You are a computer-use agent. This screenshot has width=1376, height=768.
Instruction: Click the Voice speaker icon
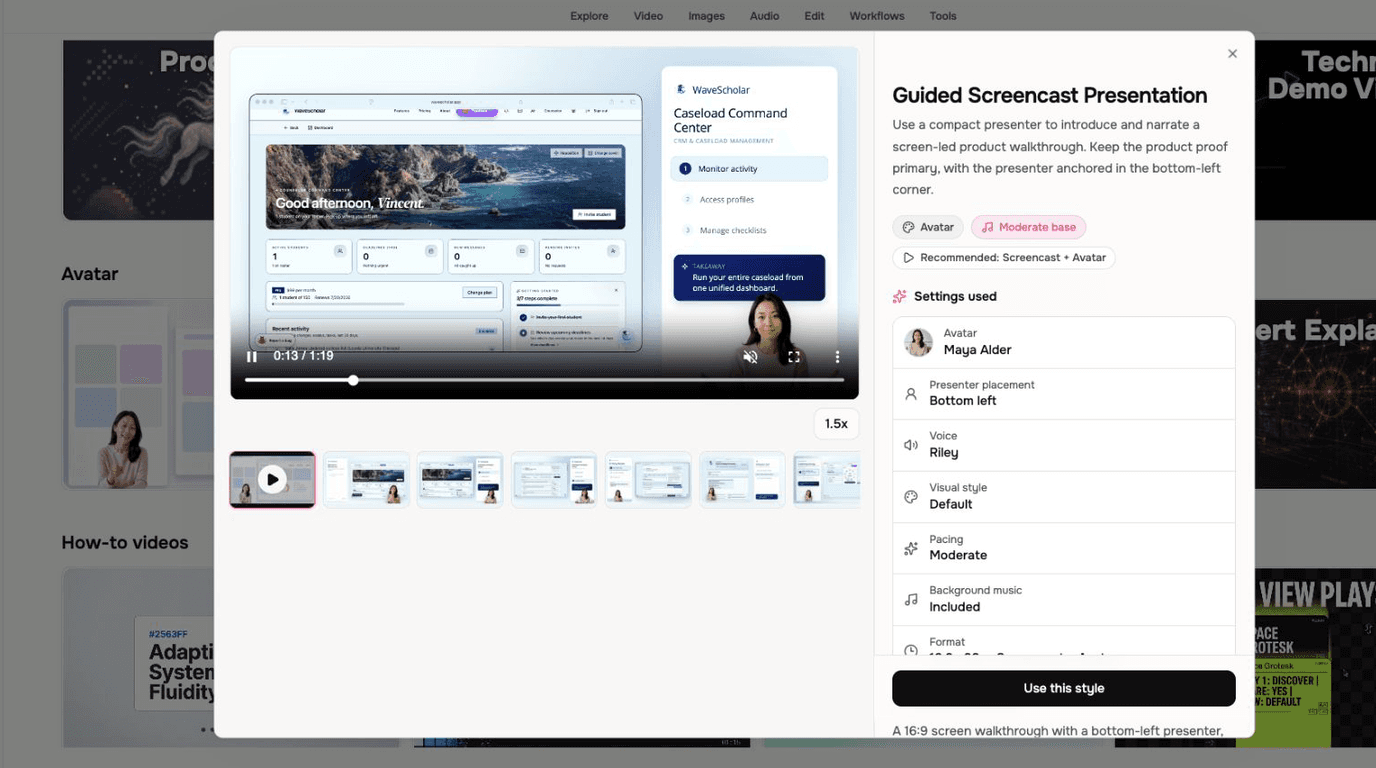pos(911,445)
